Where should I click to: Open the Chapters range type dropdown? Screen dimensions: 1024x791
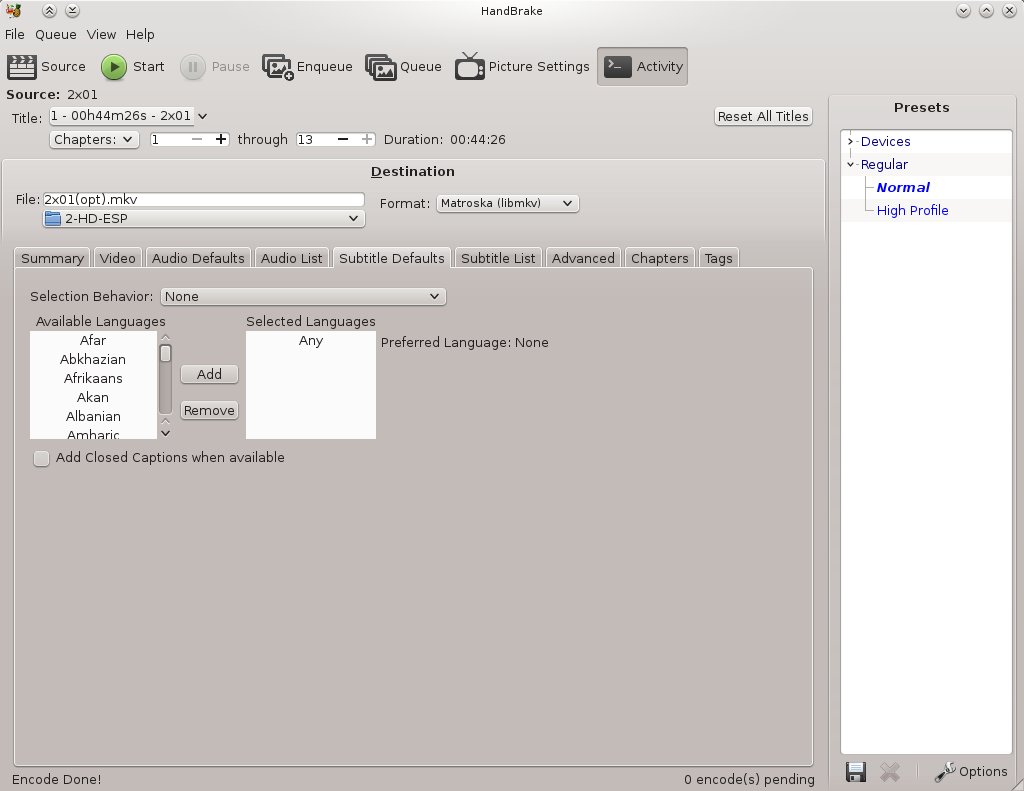point(94,139)
